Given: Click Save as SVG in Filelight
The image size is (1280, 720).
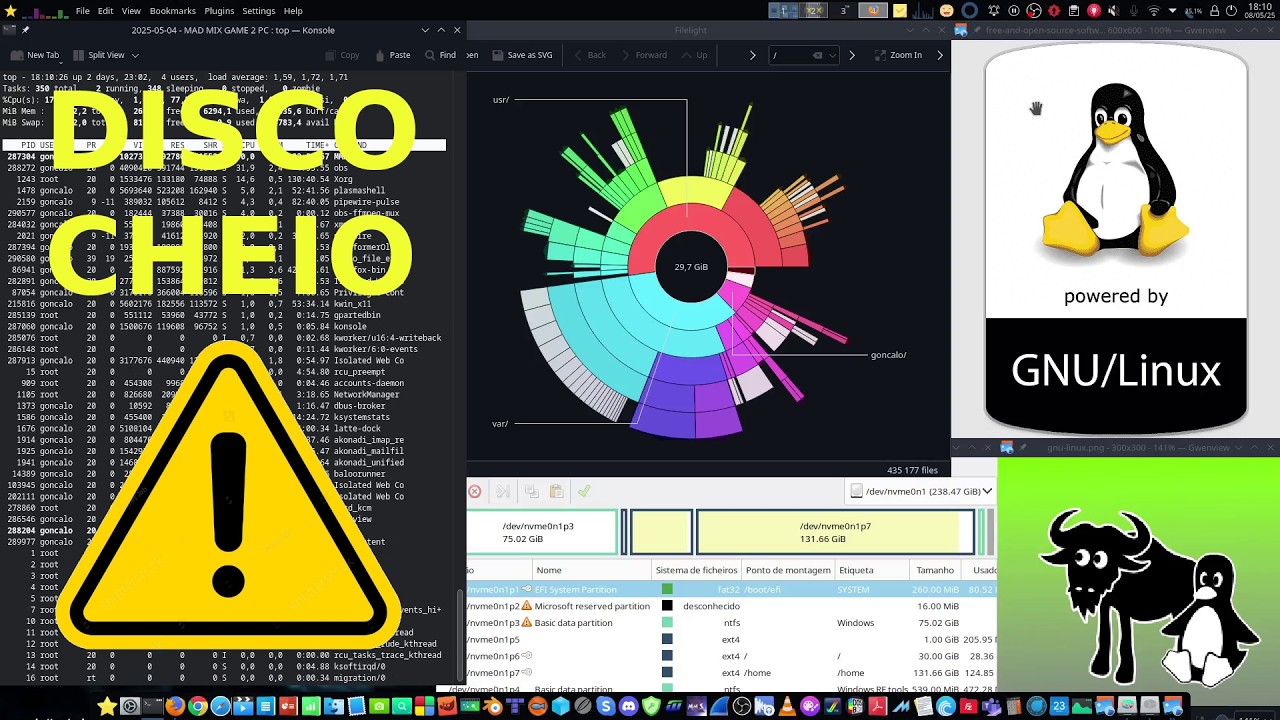Looking at the screenshot, I should pos(521,55).
